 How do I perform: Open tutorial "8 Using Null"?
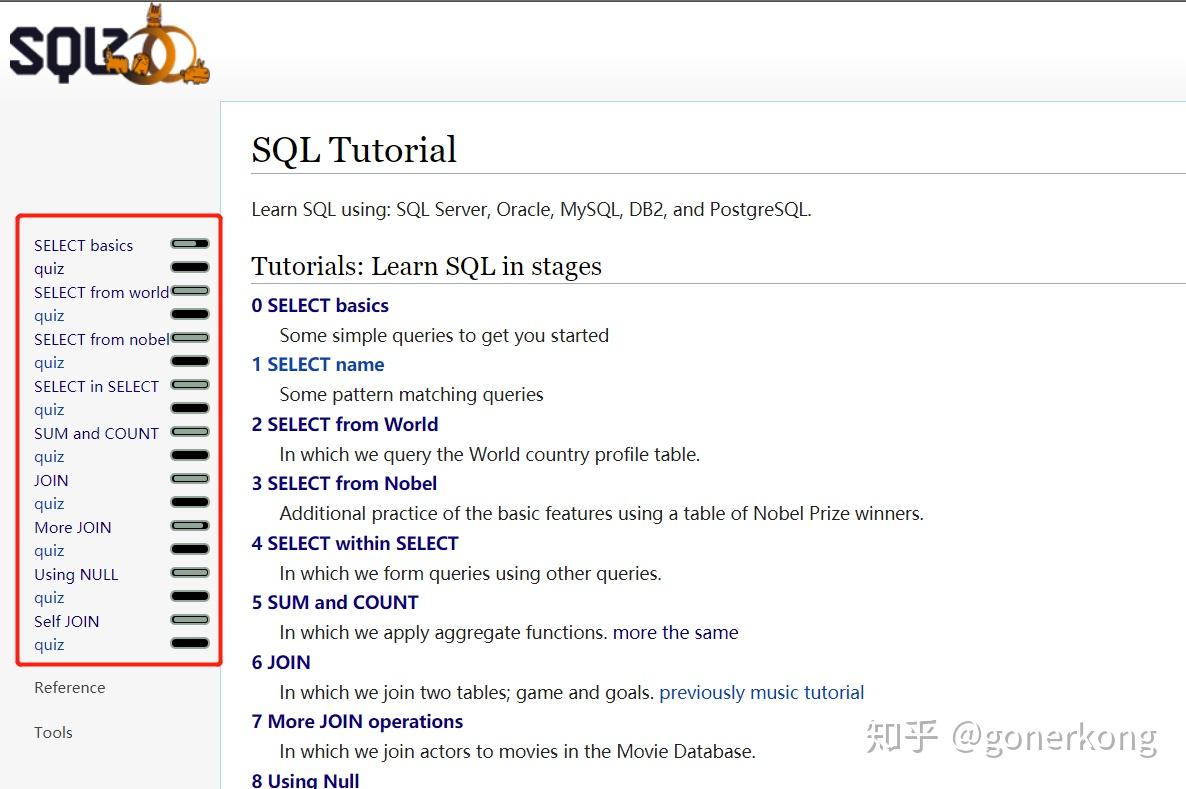[x=304, y=779]
